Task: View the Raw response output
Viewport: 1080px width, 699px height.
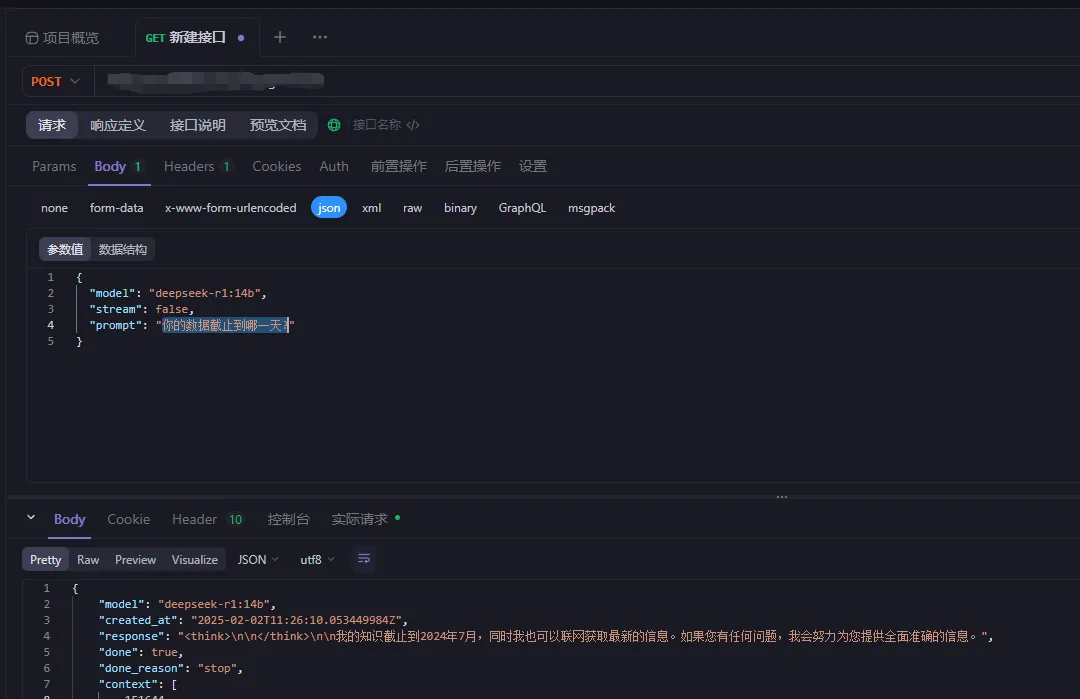Action: pos(87,560)
